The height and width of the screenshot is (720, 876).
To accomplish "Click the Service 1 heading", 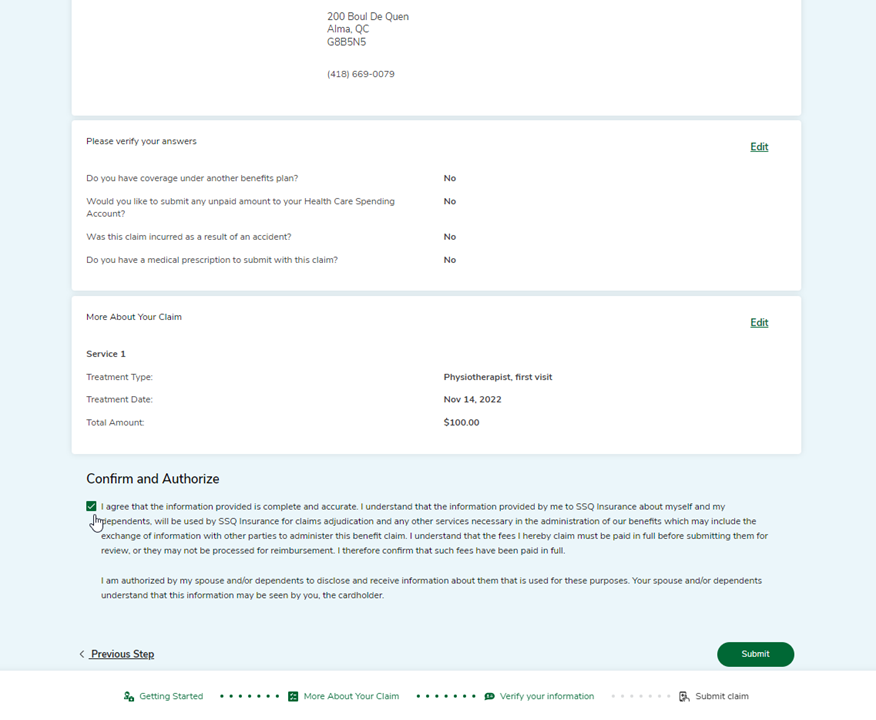I will coord(106,354).
